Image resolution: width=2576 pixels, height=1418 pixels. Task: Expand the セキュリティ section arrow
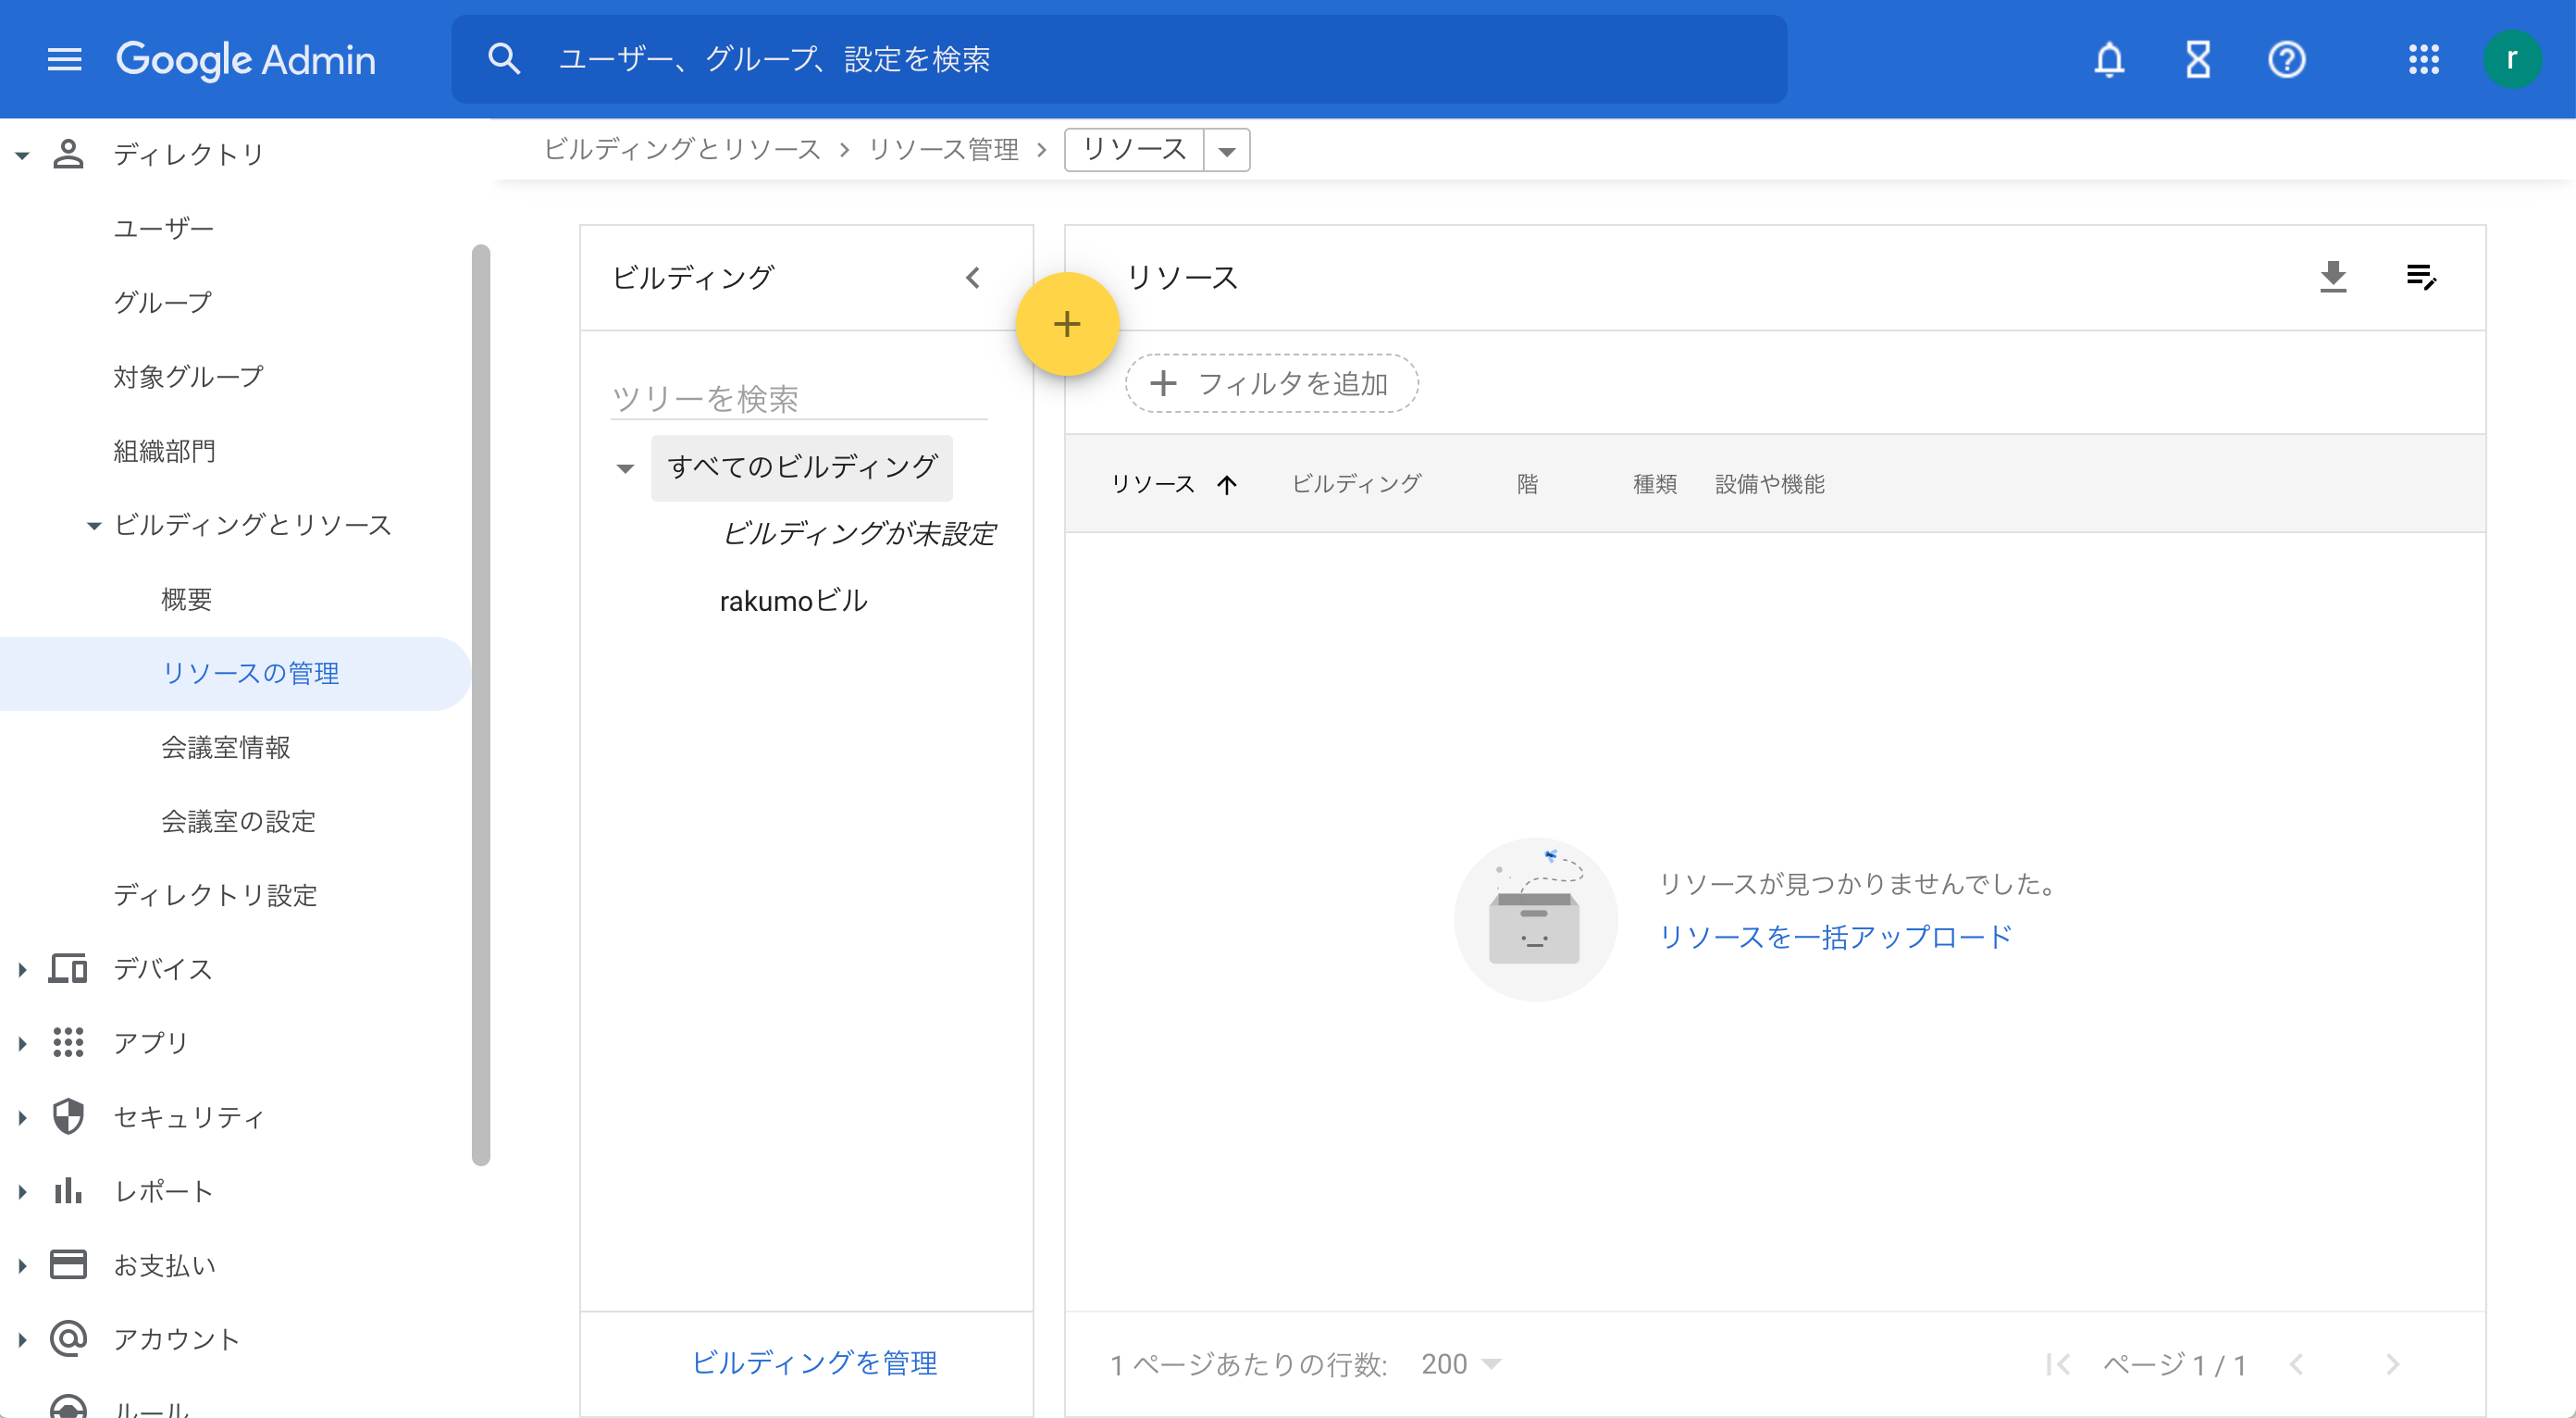pos(22,1117)
